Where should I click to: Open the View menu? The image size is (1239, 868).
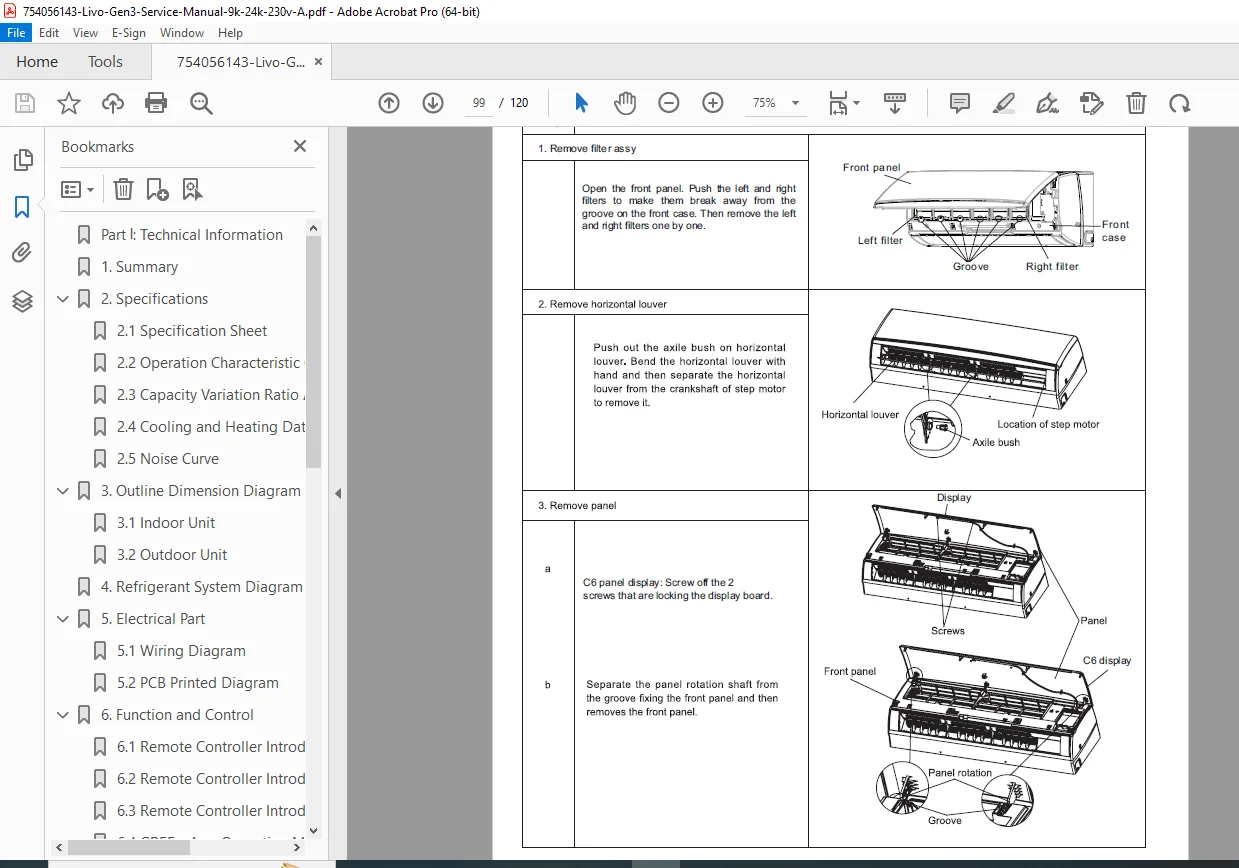pos(85,33)
